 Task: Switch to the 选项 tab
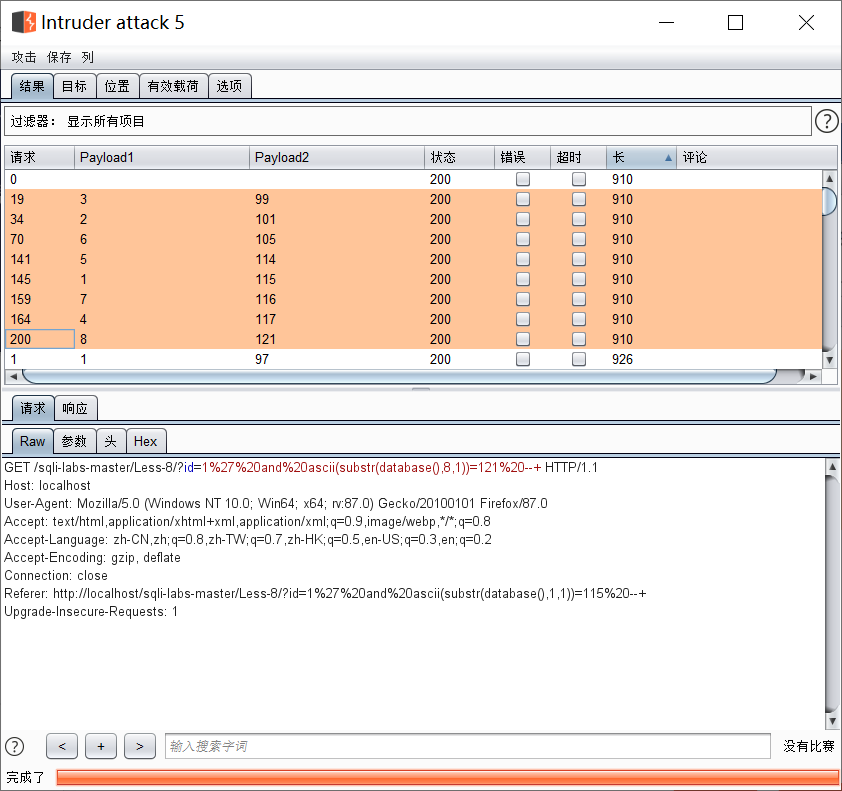click(229, 86)
